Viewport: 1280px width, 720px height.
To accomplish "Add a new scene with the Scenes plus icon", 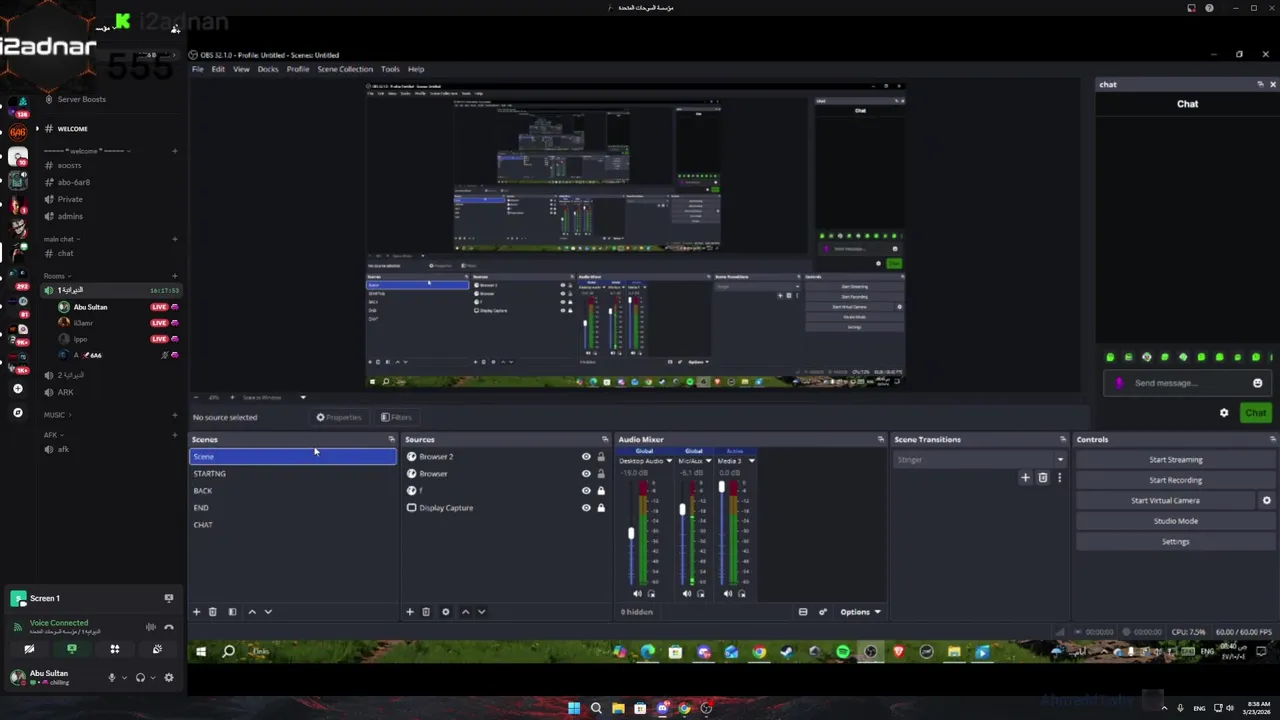I will click(196, 612).
